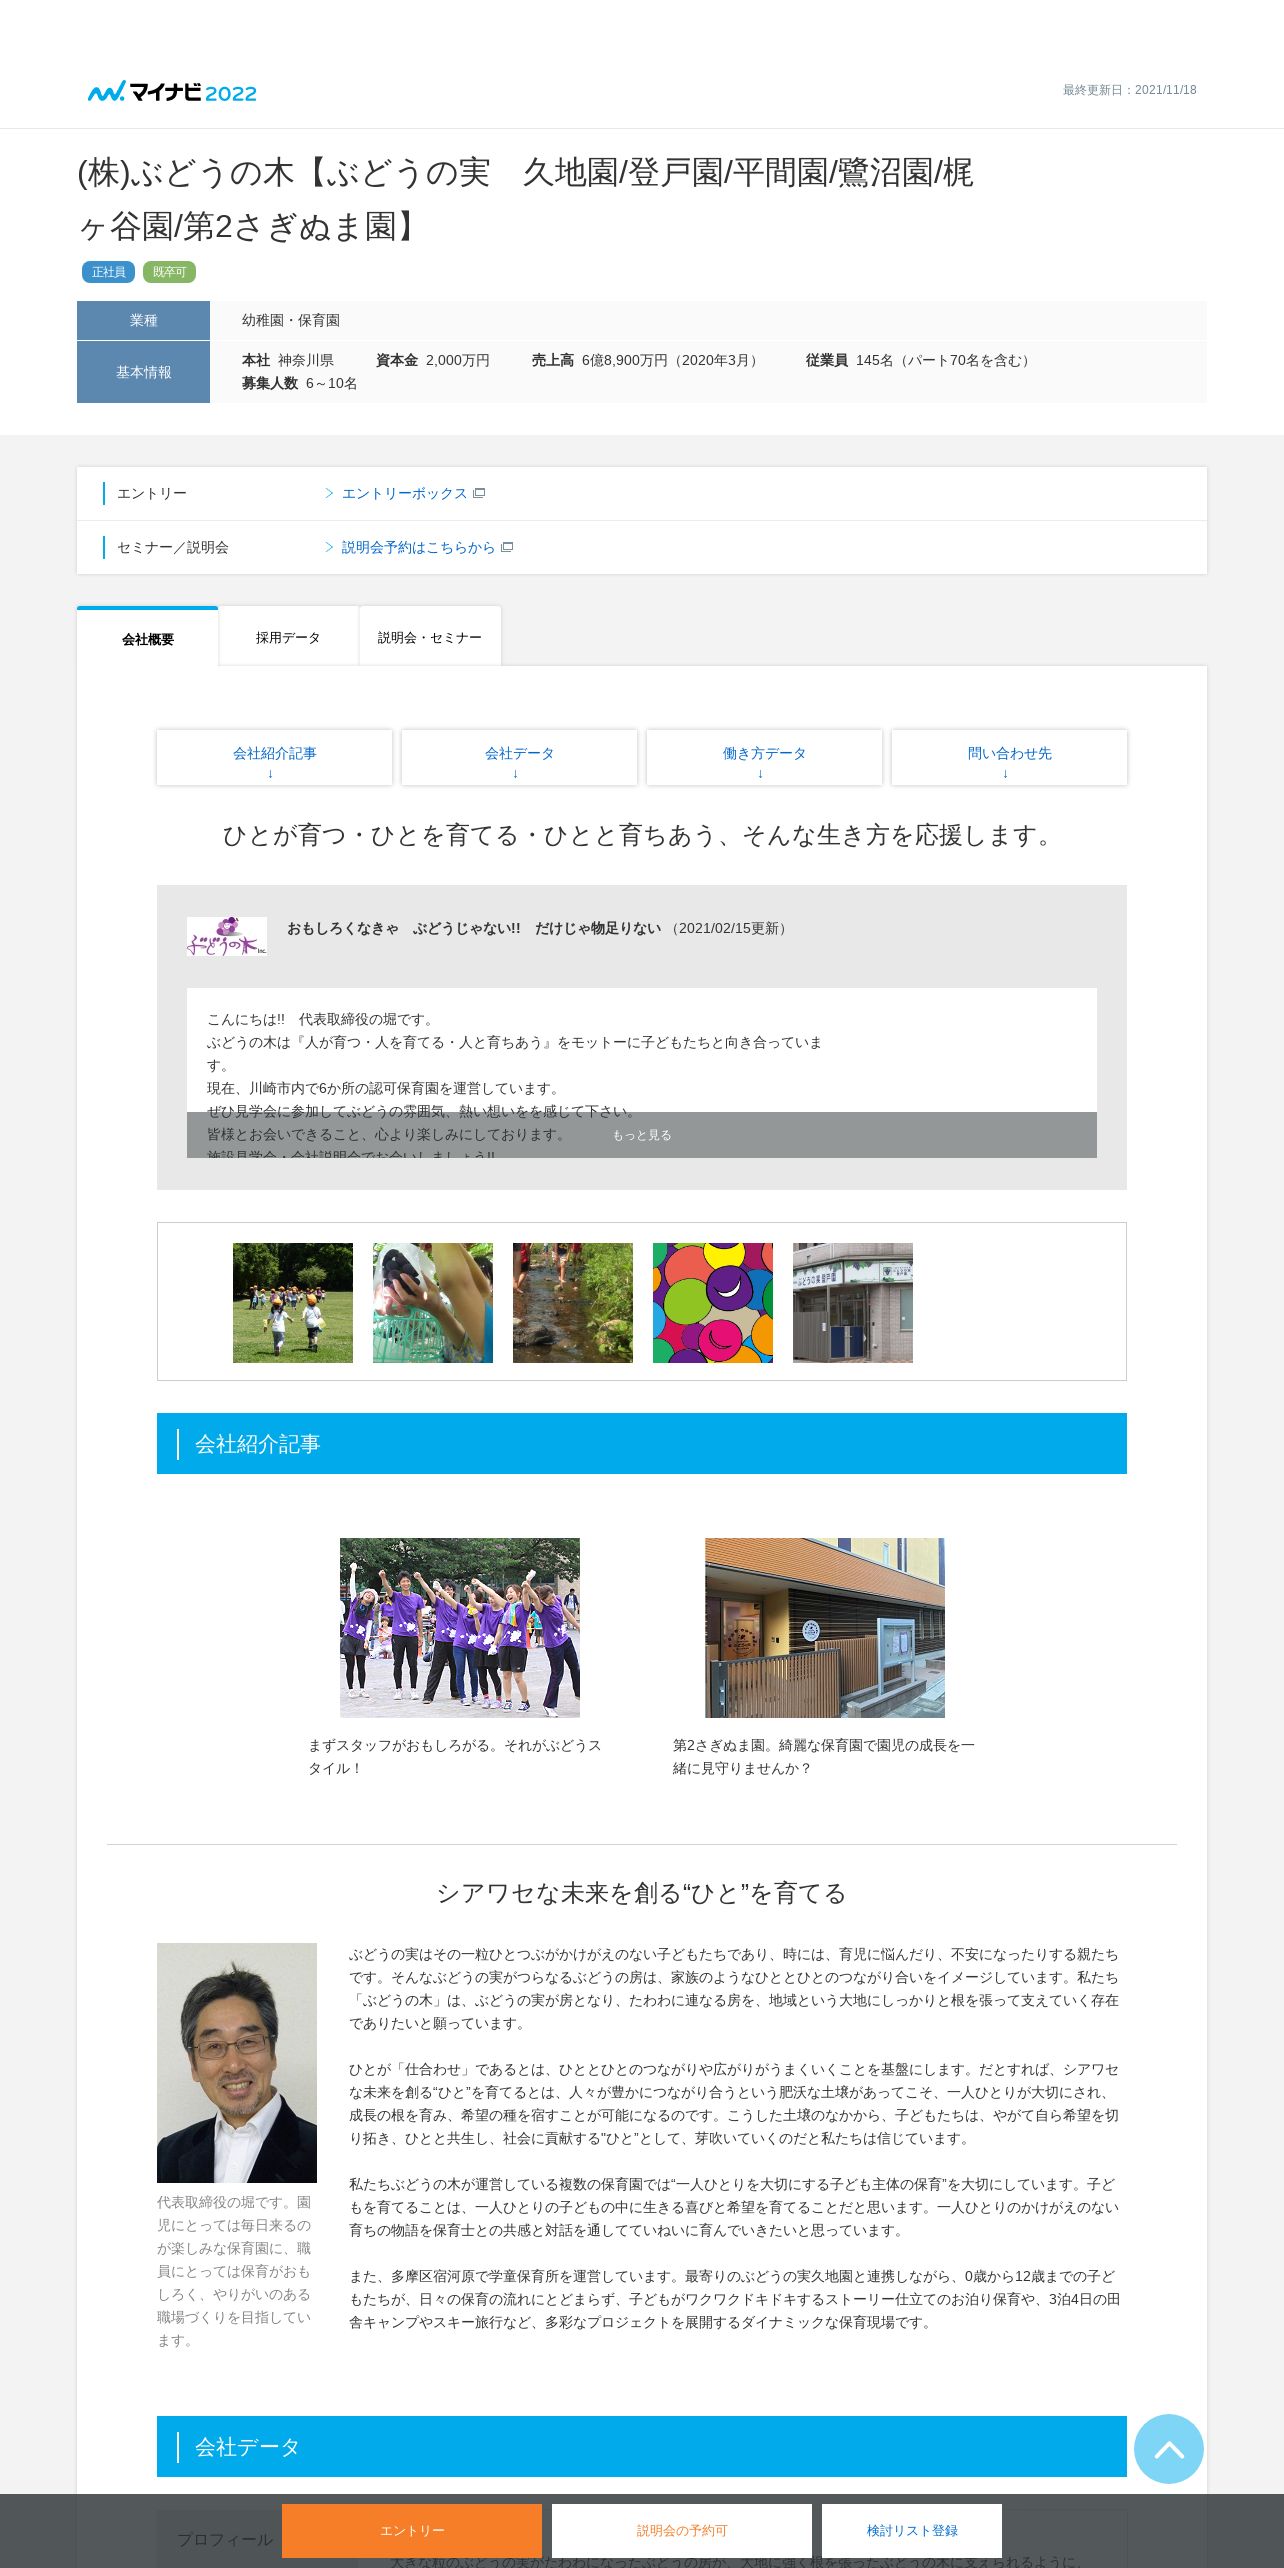Click the ぶどうの木 company logo
The height and width of the screenshot is (2568, 1284).
pos(227,936)
